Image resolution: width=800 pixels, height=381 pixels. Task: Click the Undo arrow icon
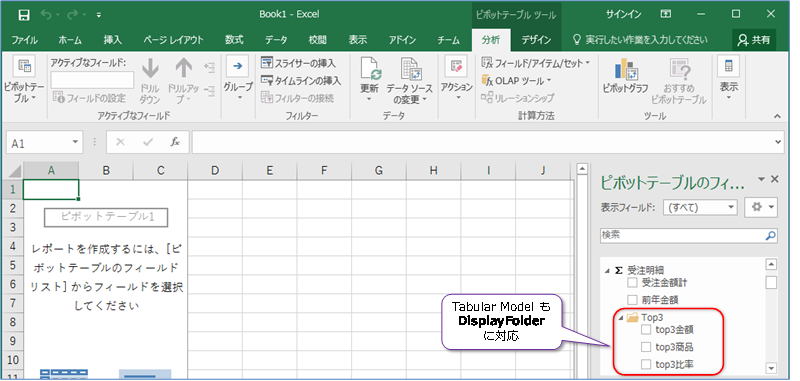[x=46, y=15]
